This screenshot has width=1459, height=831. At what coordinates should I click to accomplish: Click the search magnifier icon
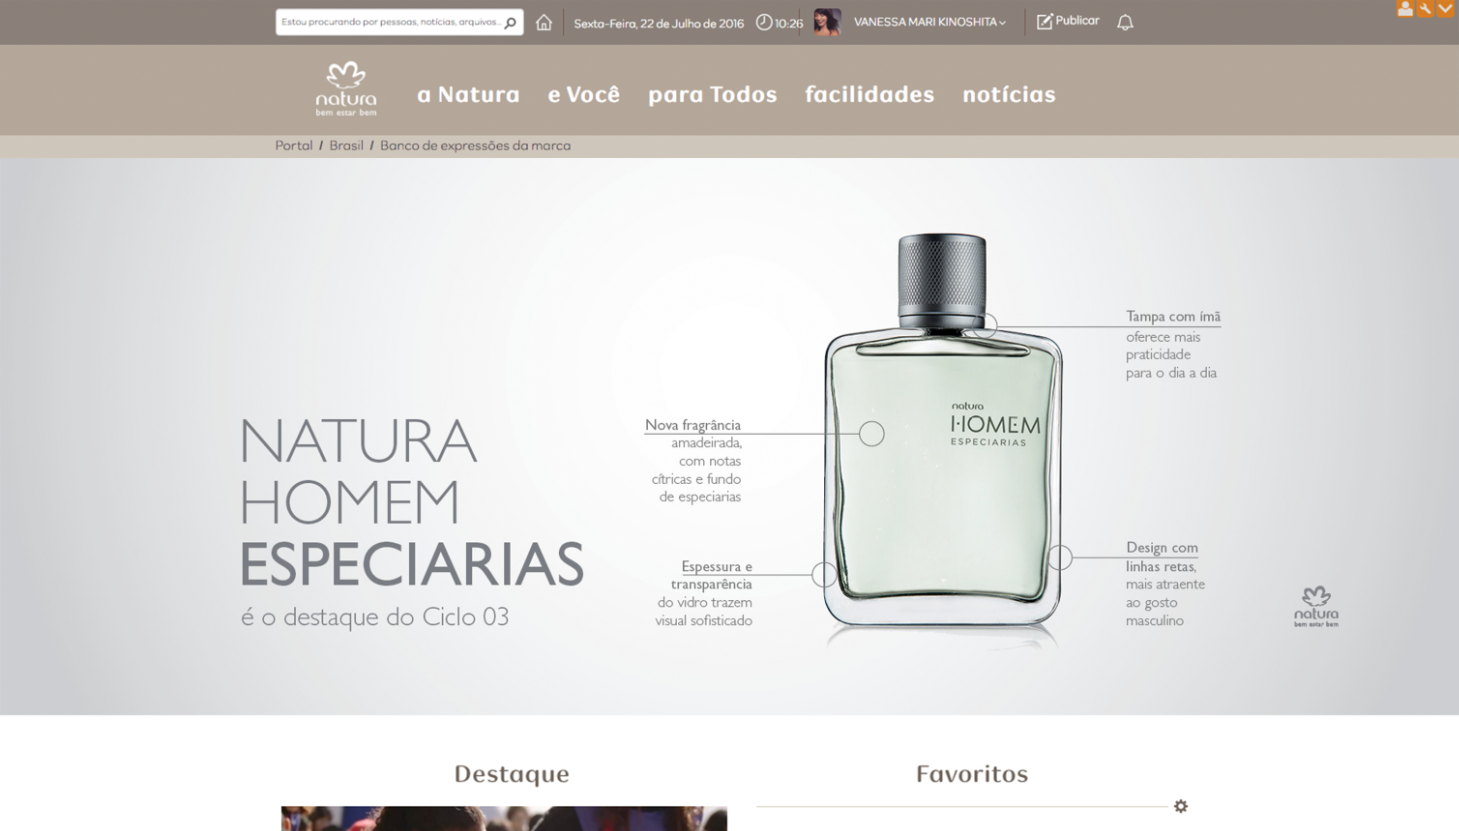coord(511,22)
